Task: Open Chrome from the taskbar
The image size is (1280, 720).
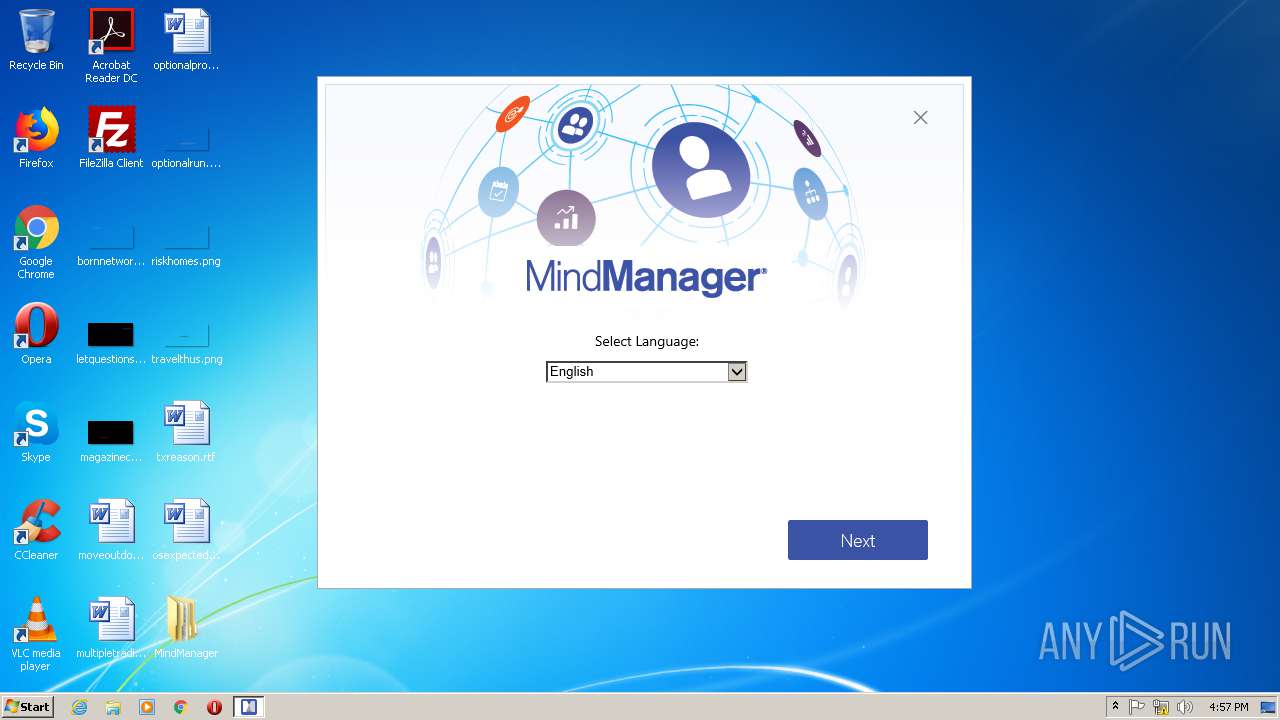Action: pyautogui.click(x=181, y=707)
